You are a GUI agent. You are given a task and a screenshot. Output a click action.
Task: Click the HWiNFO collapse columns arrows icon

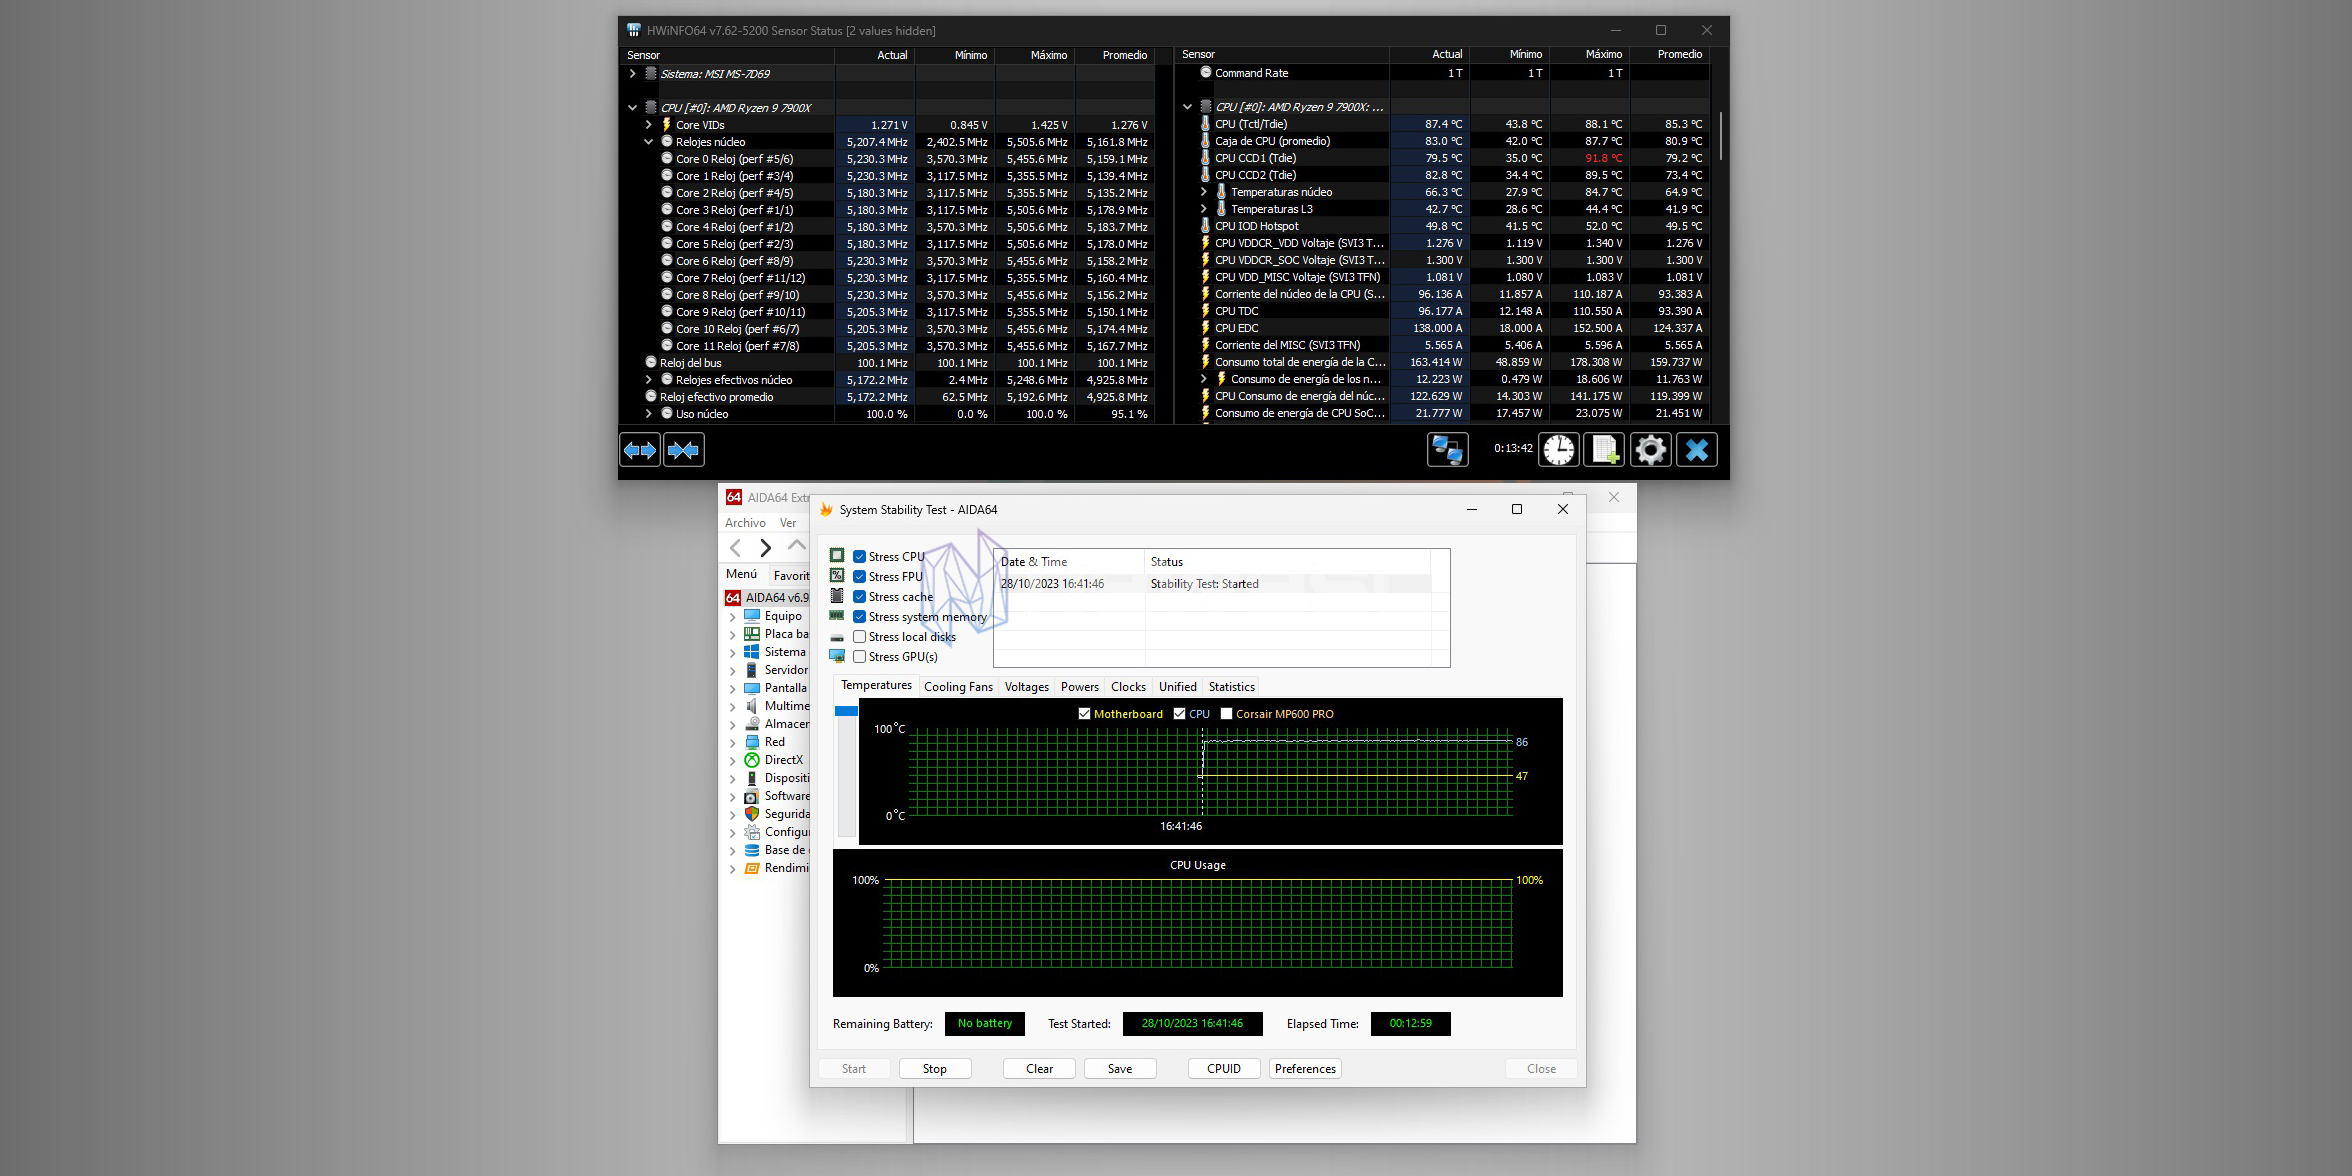(684, 450)
